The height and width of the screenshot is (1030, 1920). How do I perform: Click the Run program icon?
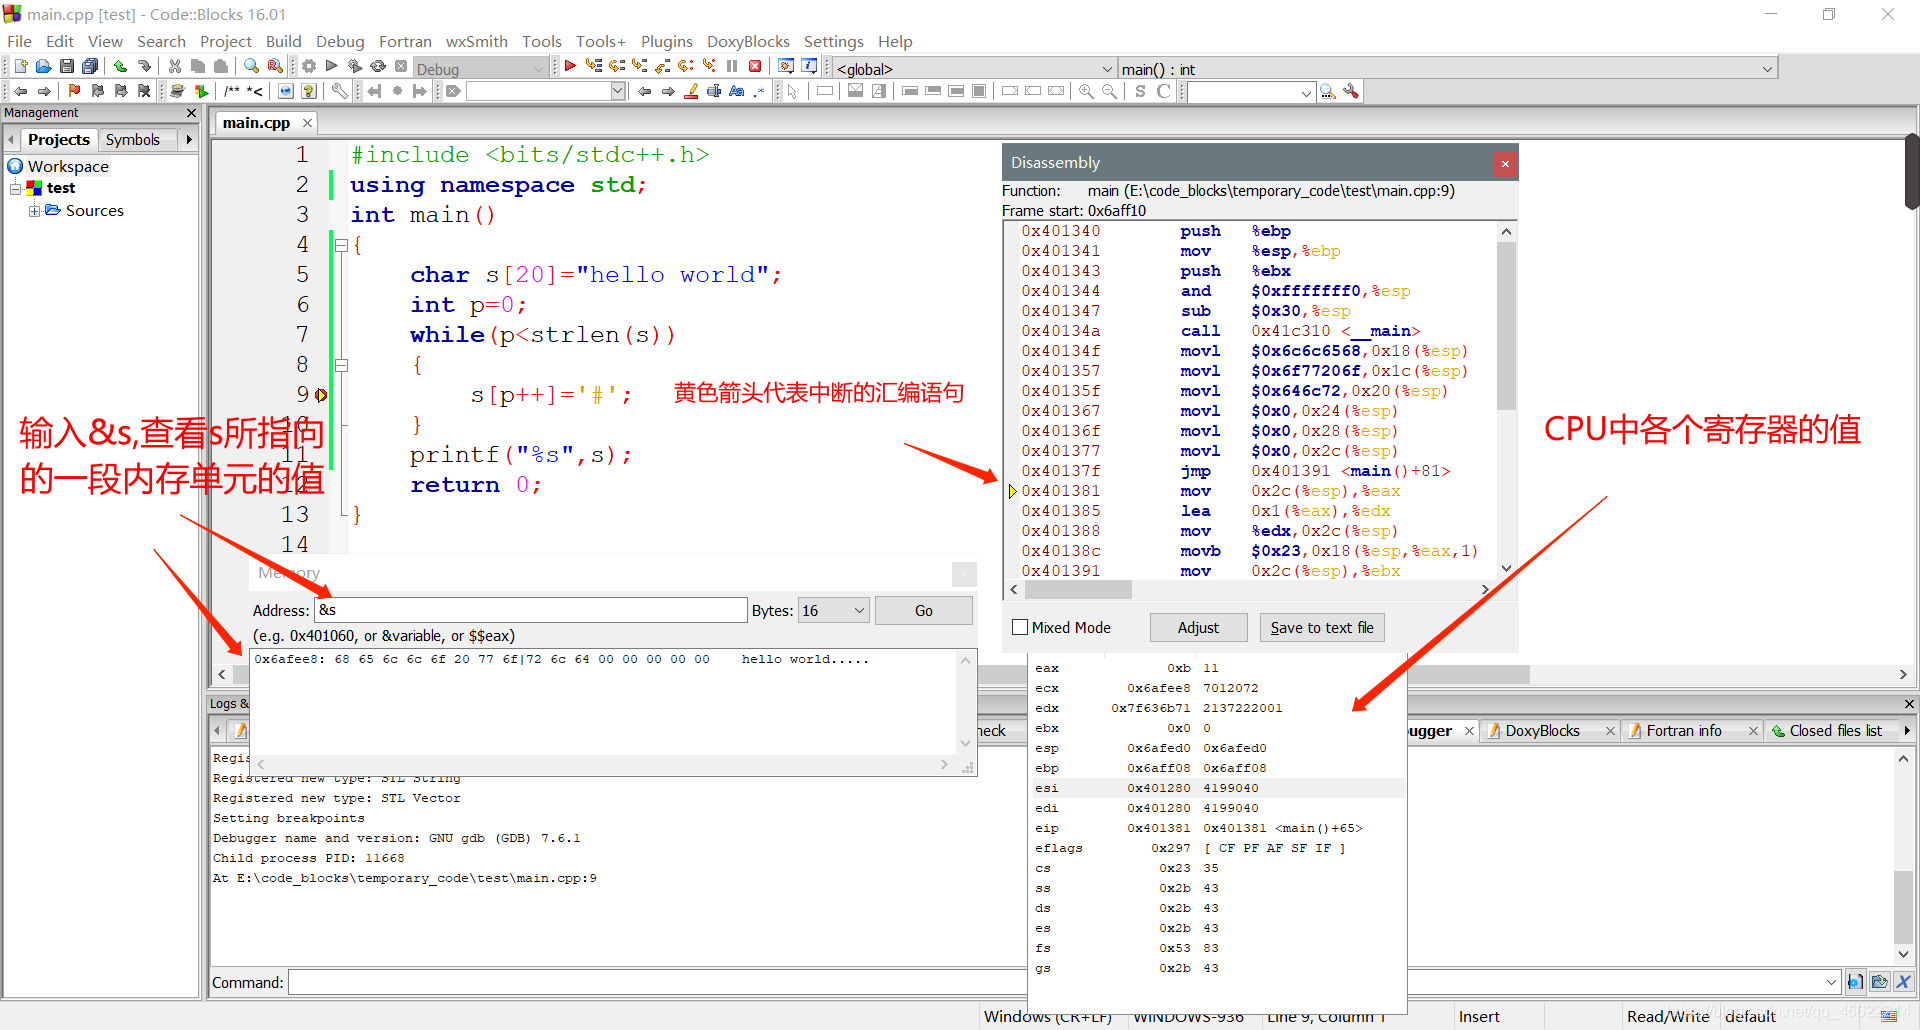(x=332, y=66)
